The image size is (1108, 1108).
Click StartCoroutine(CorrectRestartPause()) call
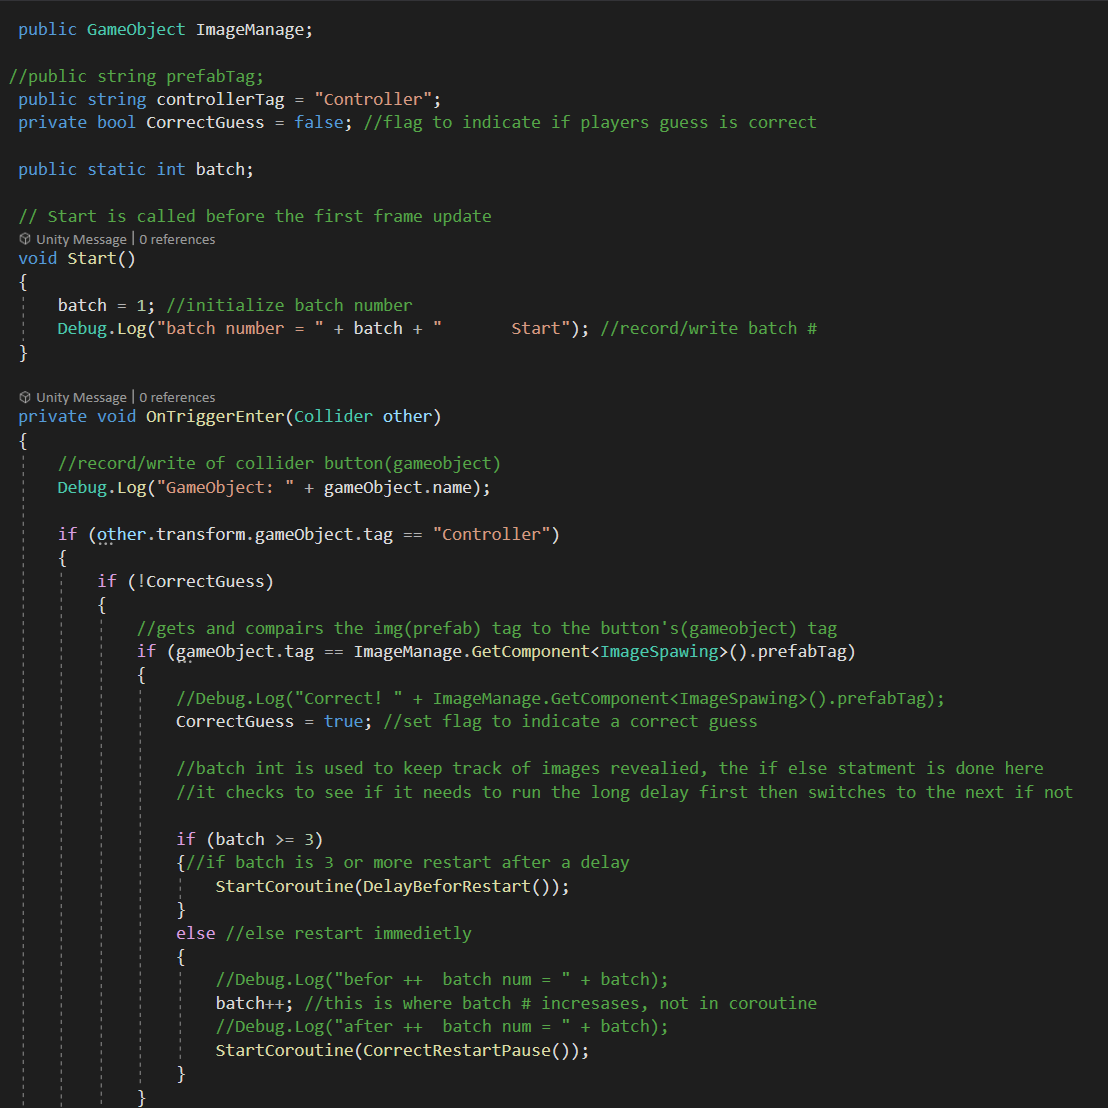click(402, 1051)
